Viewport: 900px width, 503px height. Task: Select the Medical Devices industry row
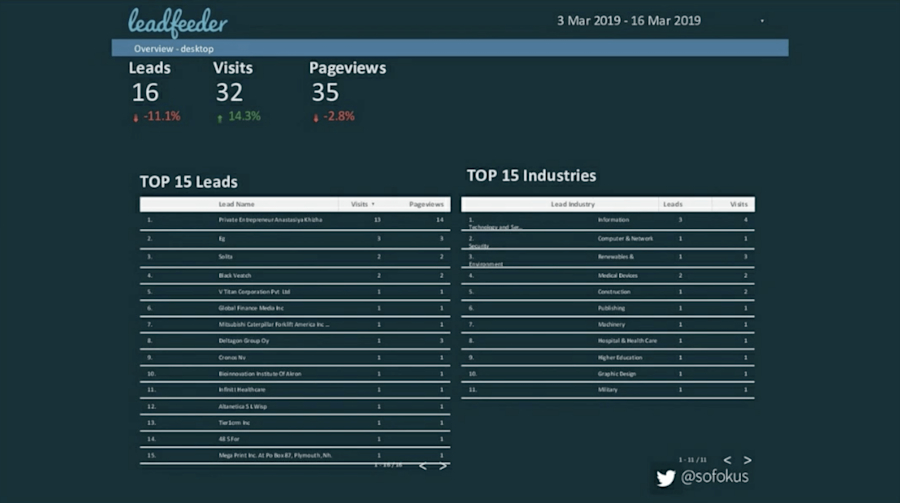point(608,276)
